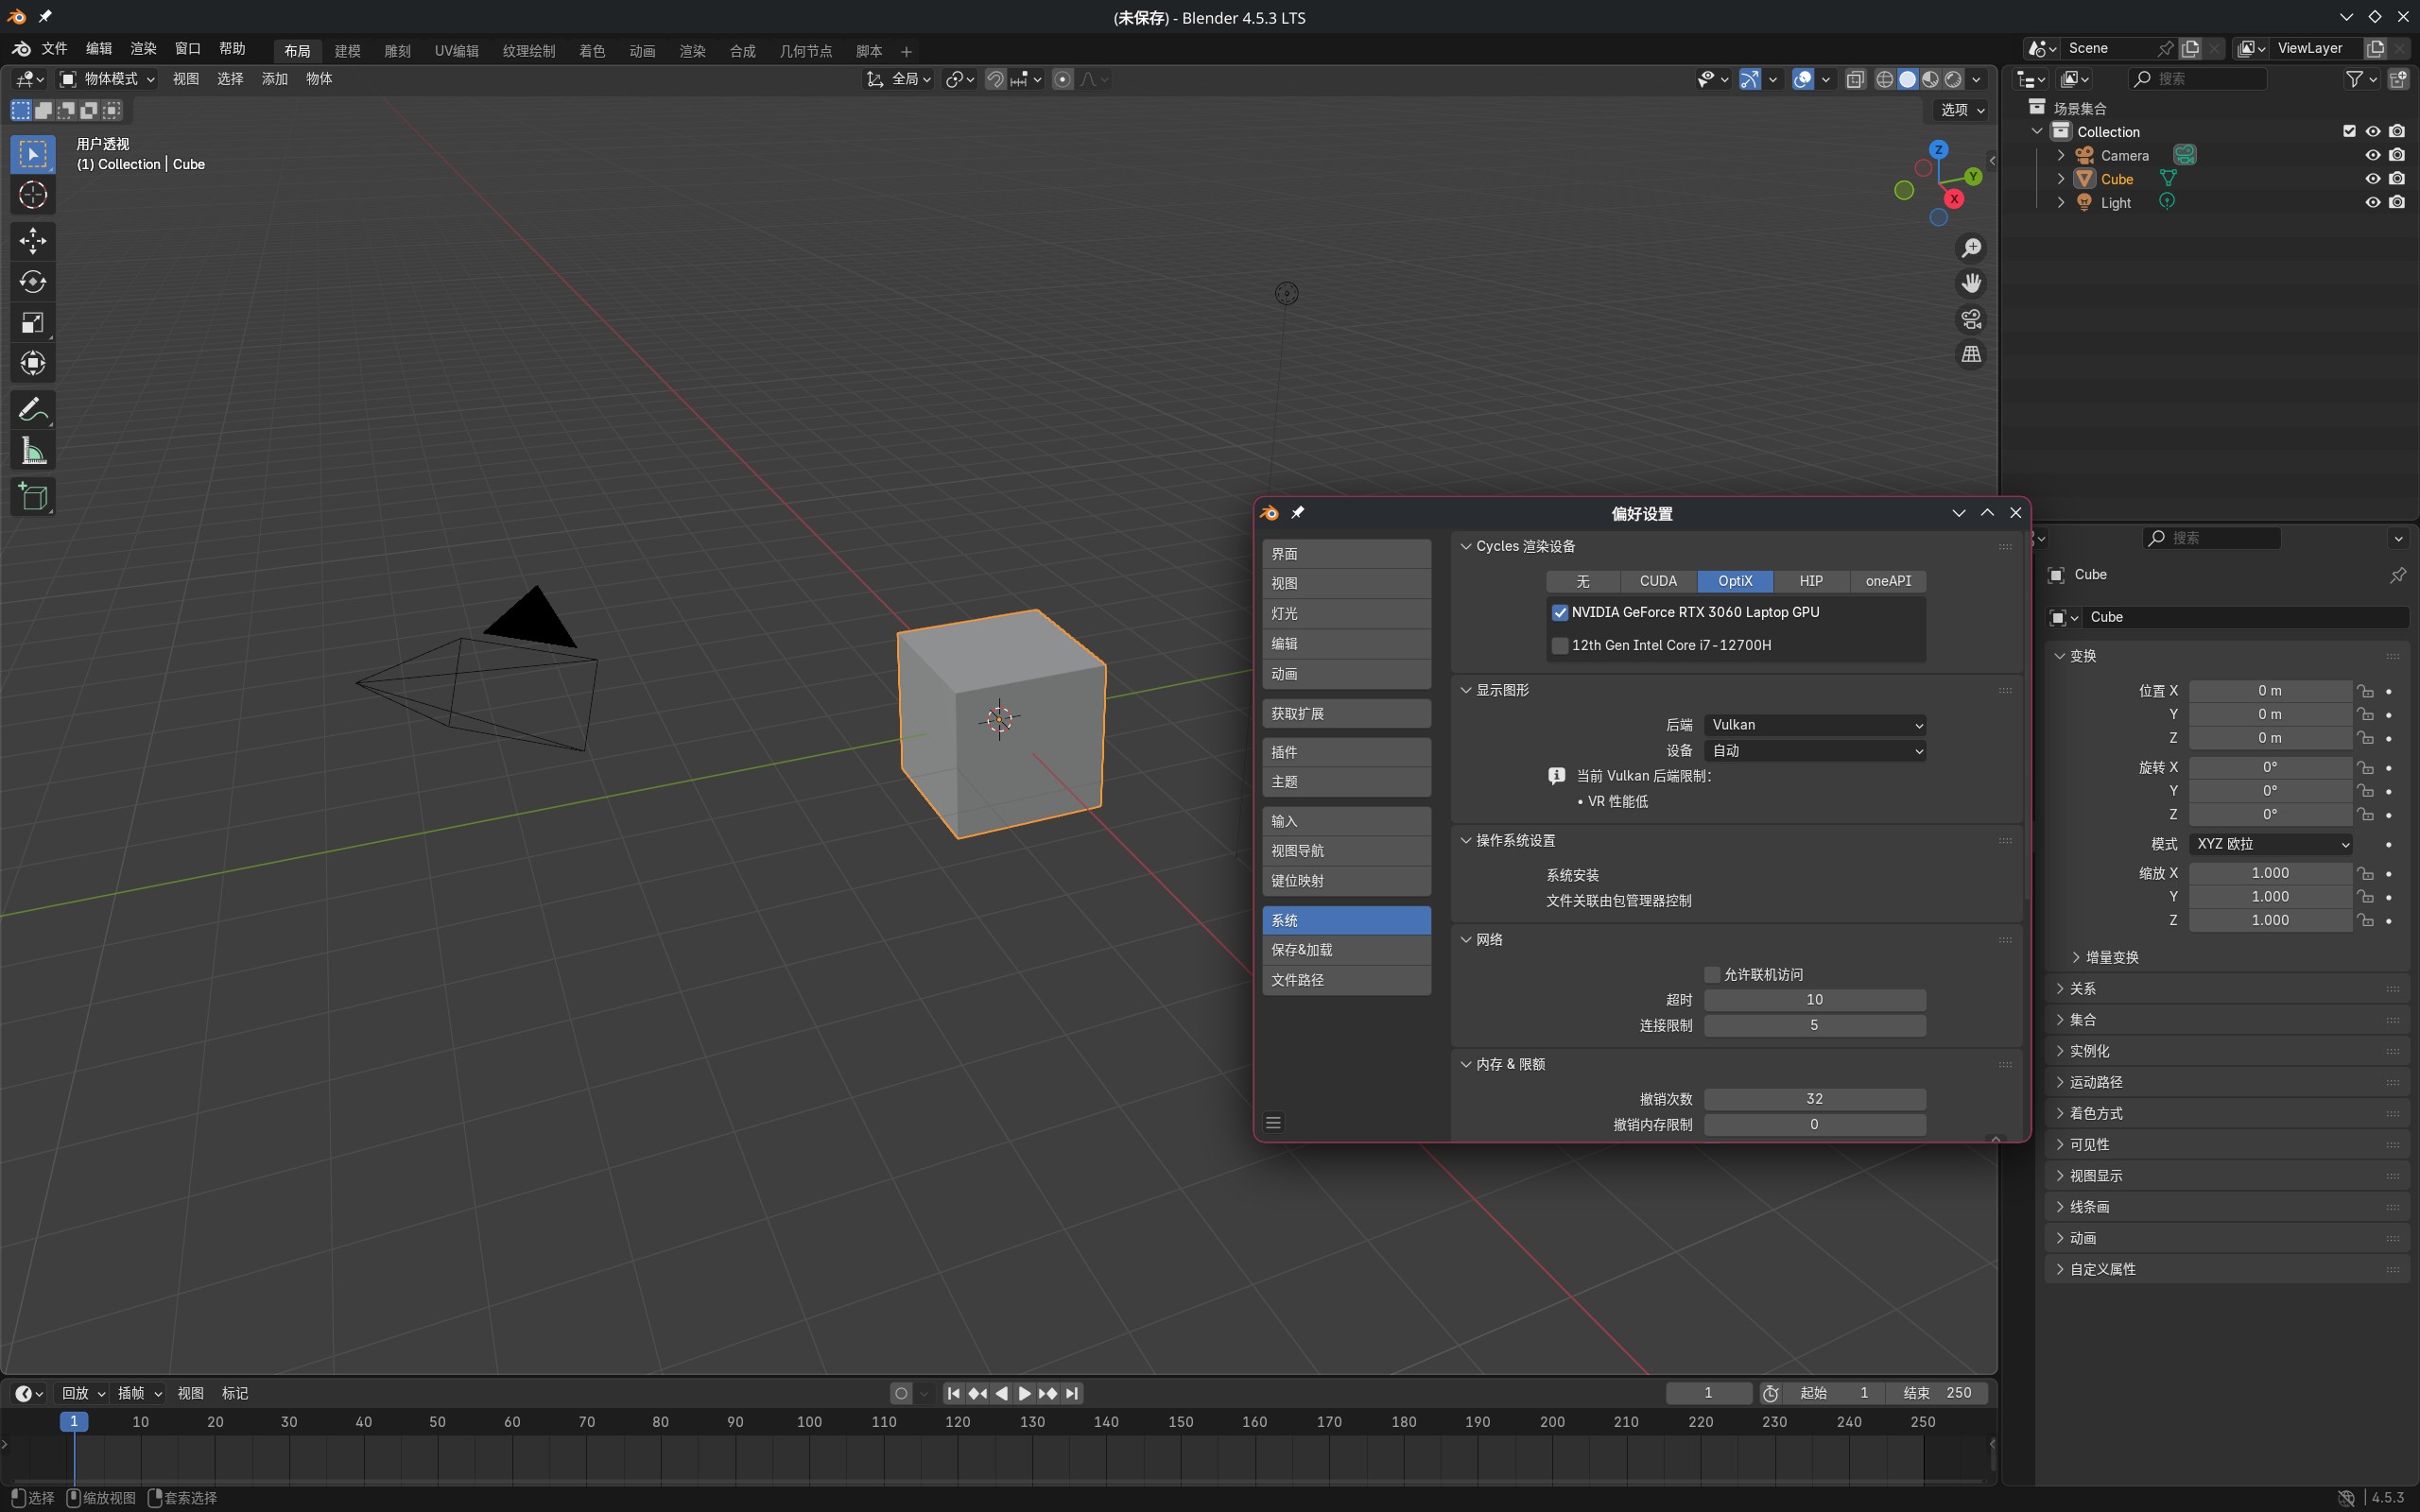Viewport: 2420px width, 1512px height.
Task: Toggle the camera view icon in viewport
Action: point(1970,319)
